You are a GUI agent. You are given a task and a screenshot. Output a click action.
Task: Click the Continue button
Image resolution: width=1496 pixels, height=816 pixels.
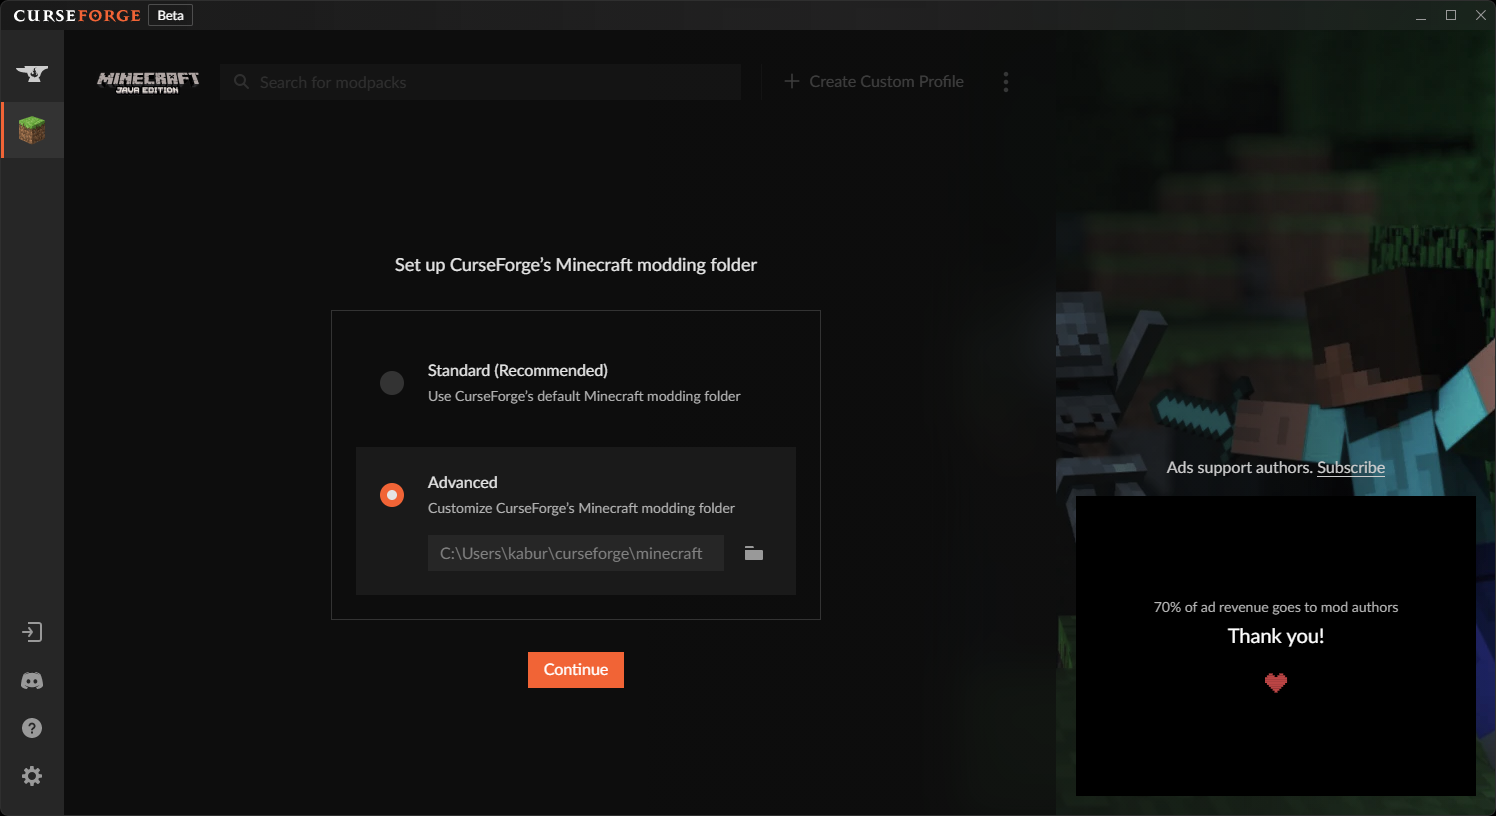(x=576, y=670)
